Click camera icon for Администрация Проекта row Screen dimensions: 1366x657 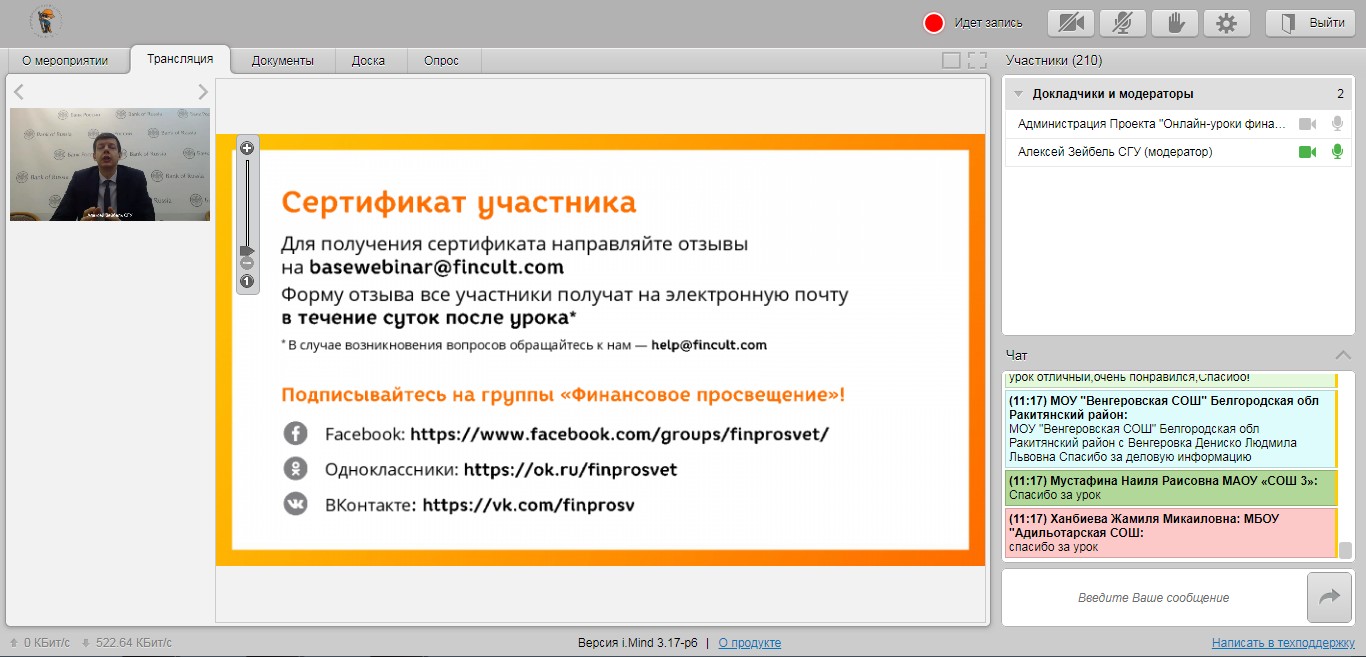point(1307,124)
